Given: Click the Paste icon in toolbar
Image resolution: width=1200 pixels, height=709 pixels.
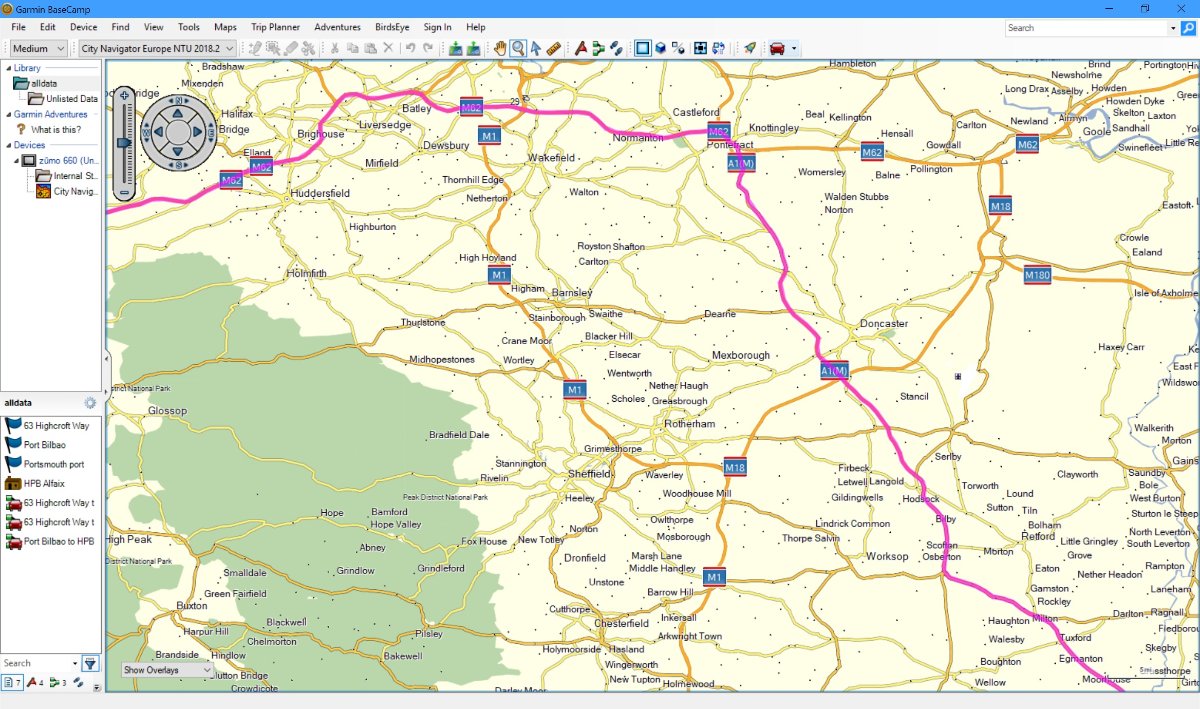Looking at the screenshot, I should click(370, 48).
